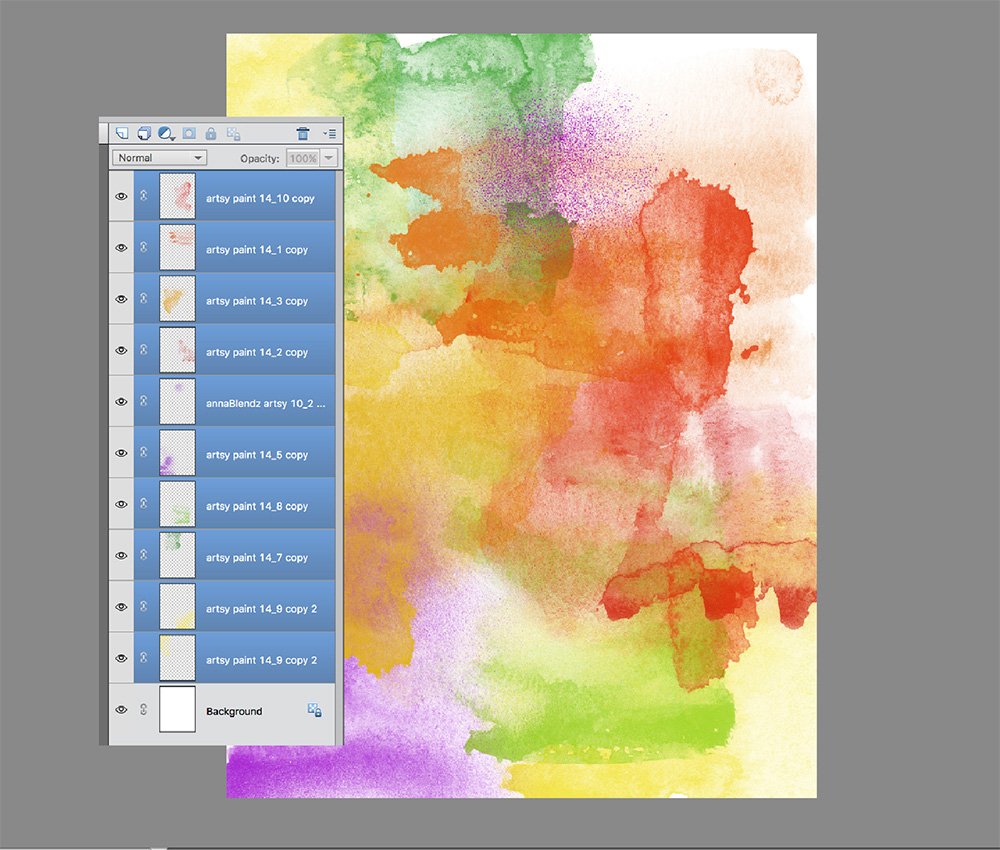The height and width of the screenshot is (850, 1000).
Task: Select thumbnail of artsy paint 14_8 copy
Action: pos(177,504)
